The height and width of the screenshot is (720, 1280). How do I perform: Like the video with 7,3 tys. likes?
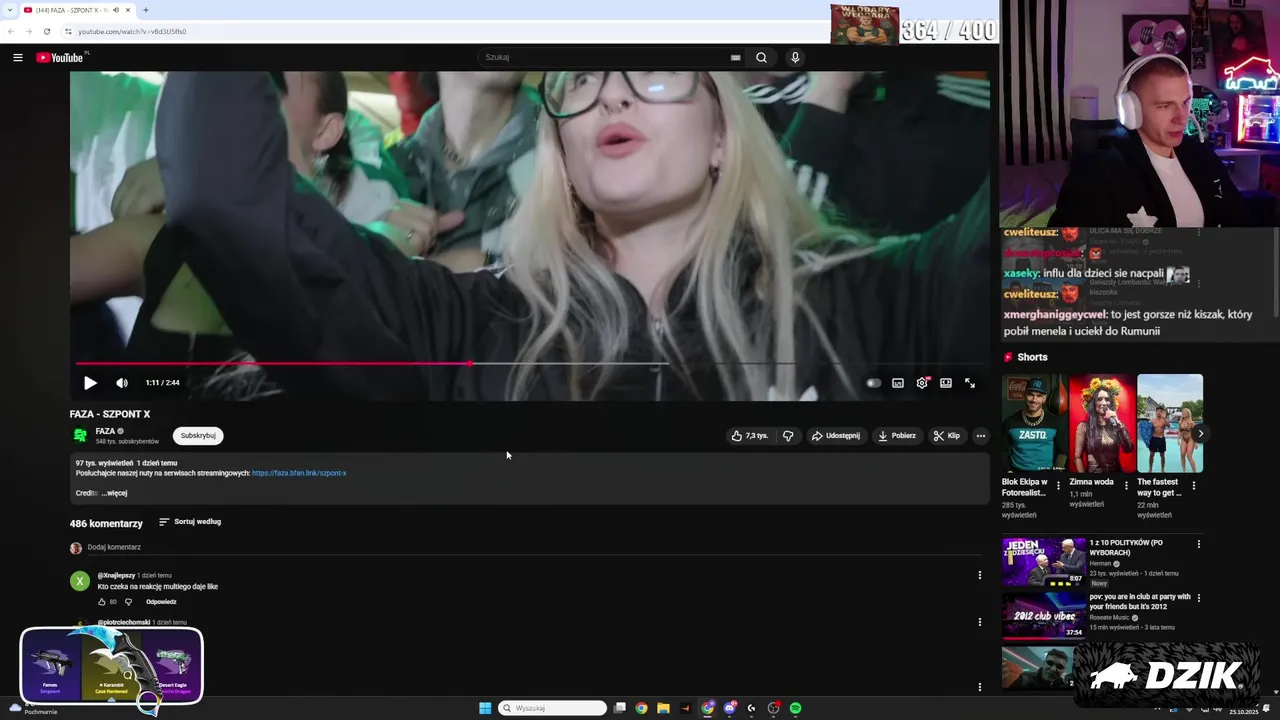(x=750, y=436)
